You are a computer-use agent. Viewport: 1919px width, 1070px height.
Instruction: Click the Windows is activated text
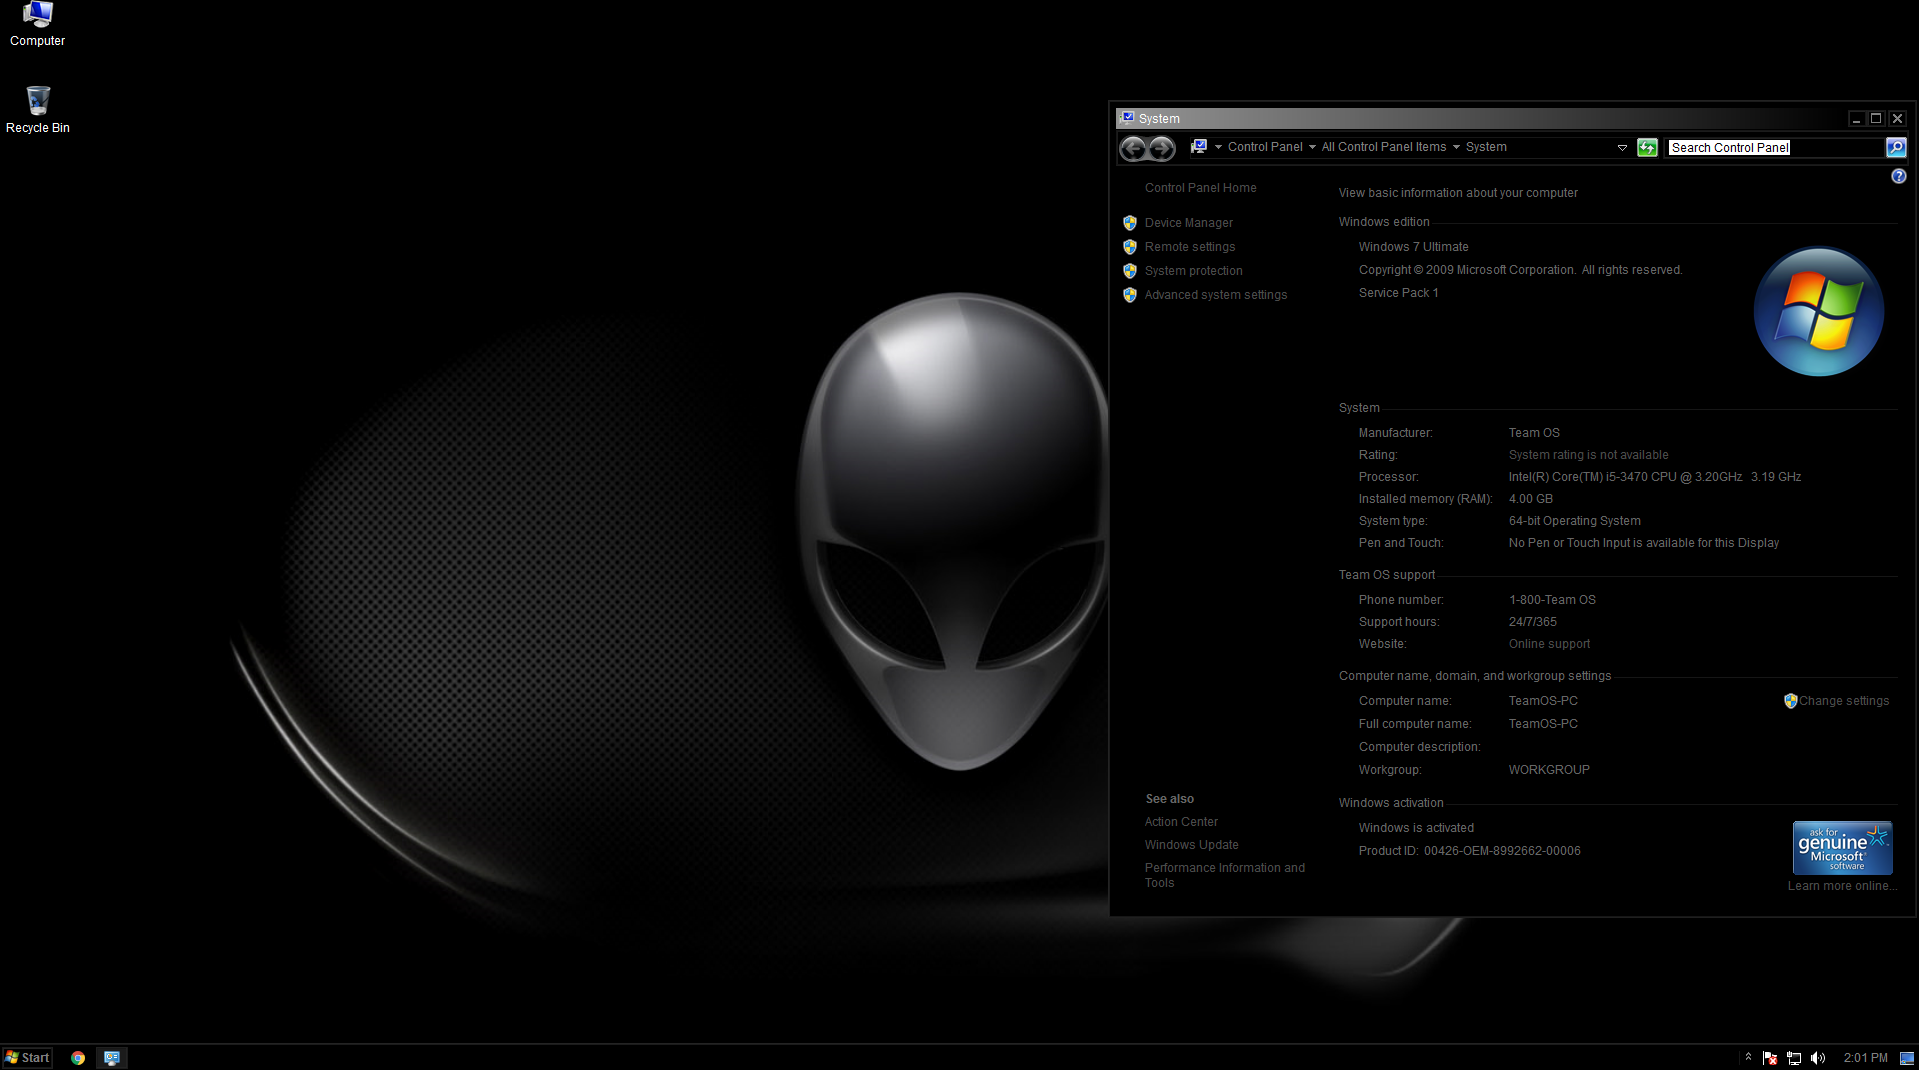pos(1416,828)
